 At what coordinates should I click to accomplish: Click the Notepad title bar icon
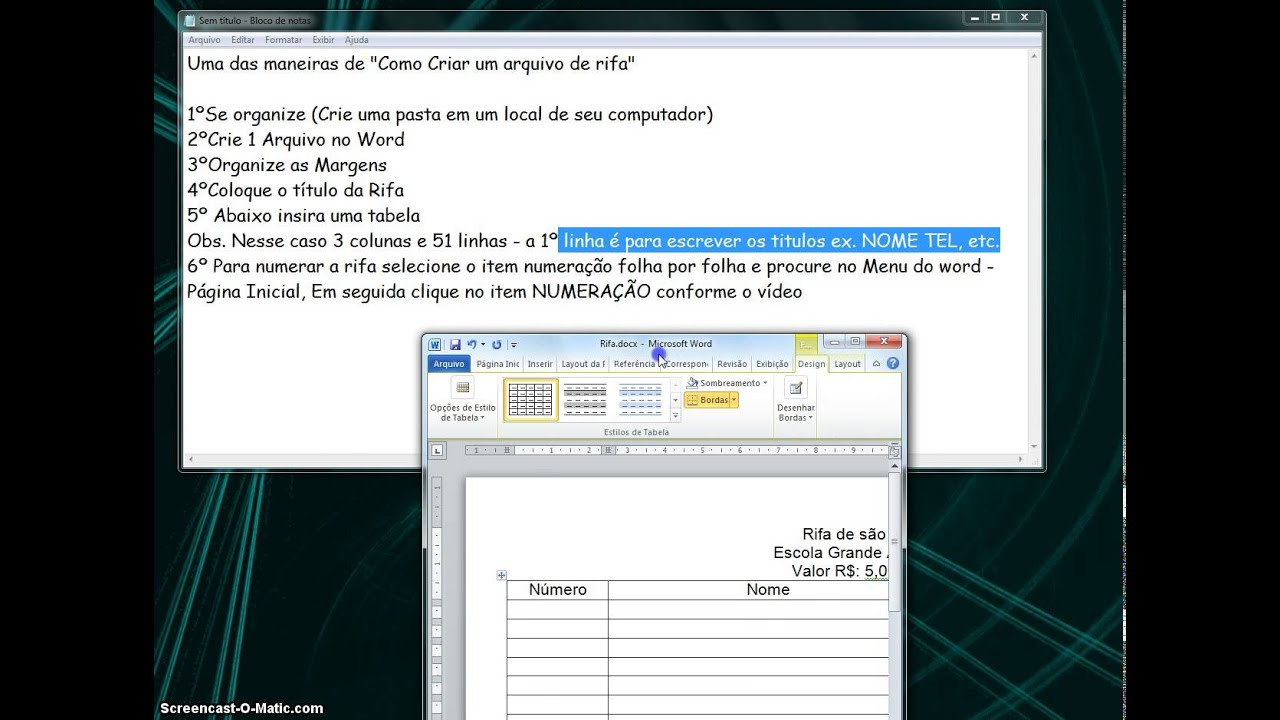click(190, 20)
